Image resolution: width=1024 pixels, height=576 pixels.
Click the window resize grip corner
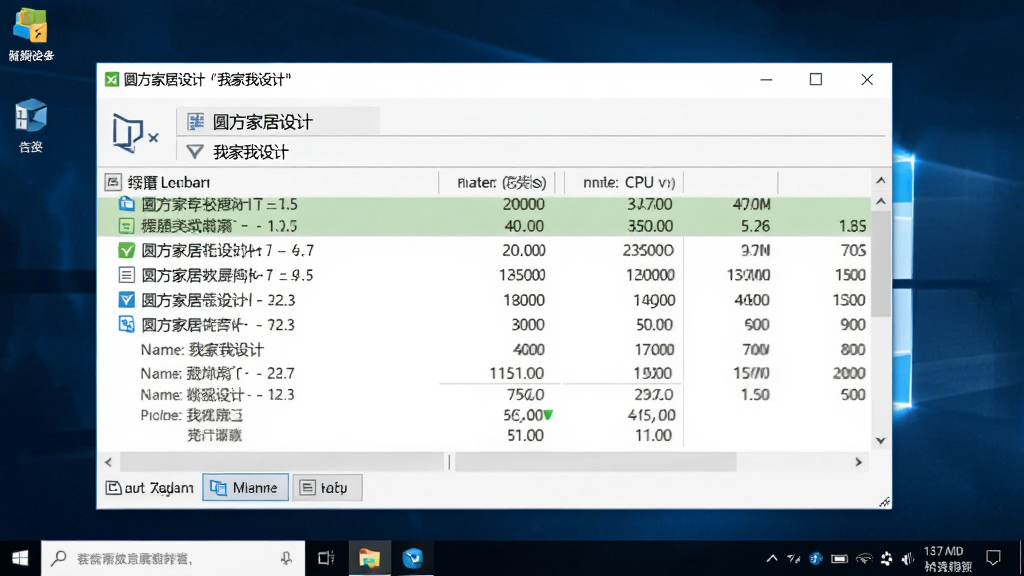884,502
